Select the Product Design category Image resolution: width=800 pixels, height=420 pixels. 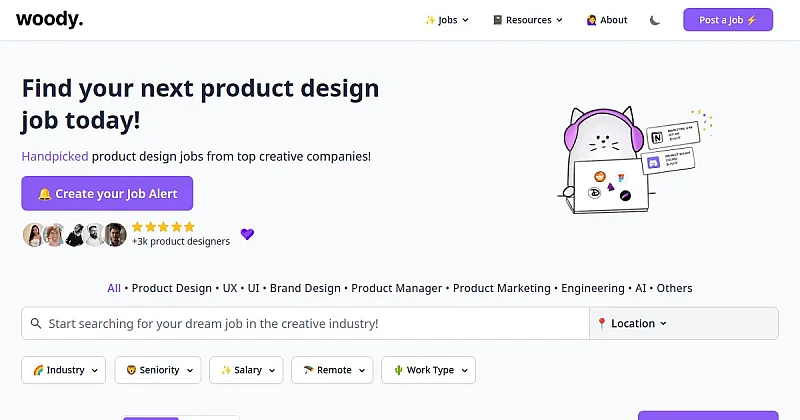(x=172, y=288)
